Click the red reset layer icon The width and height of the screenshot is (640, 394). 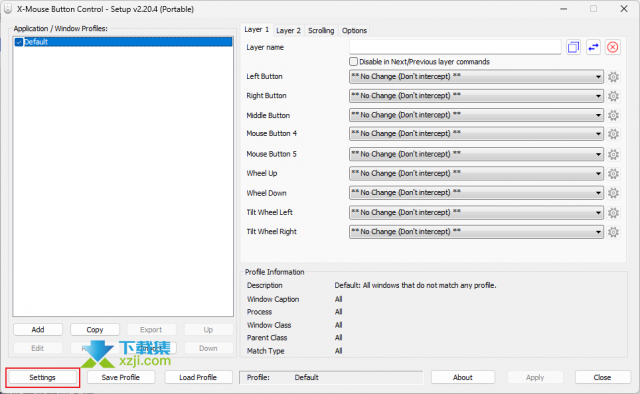point(612,47)
